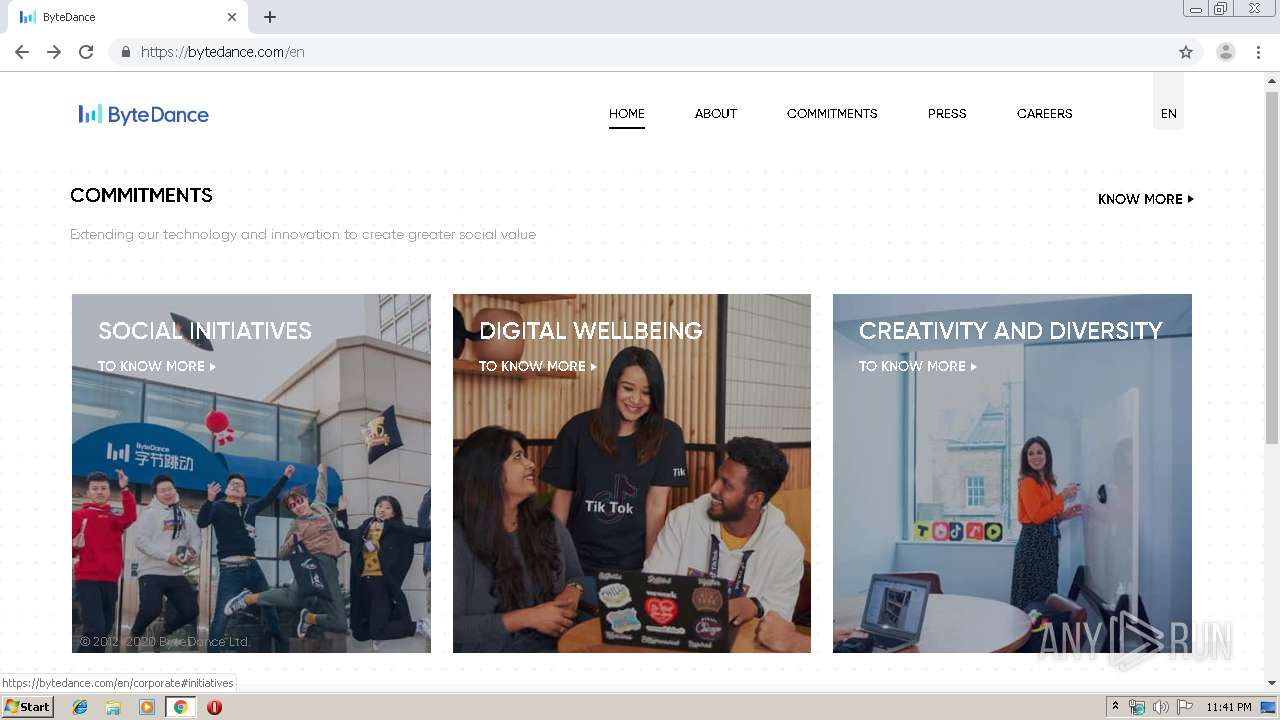Click the KNOW MORE link
The height and width of the screenshot is (720, 1280).
click(1146, 199)
